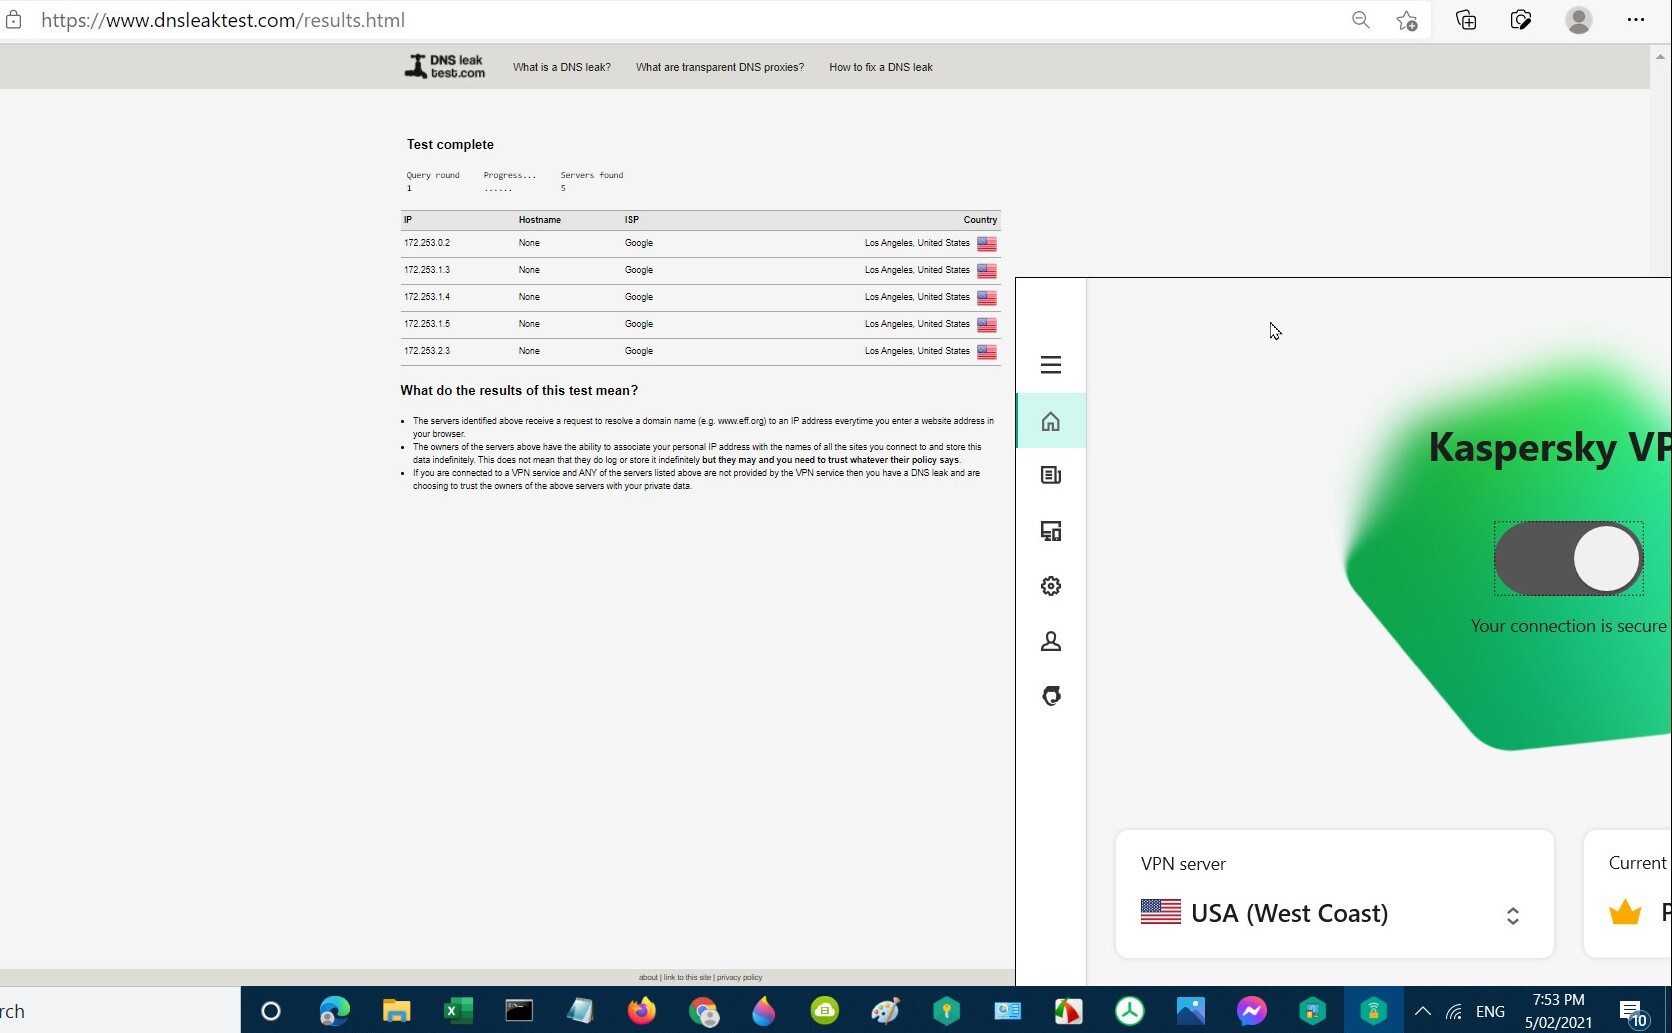This screenshot has height=1033, width=1672.
Task: Open the browser profile avatar
Action: 1578,20
